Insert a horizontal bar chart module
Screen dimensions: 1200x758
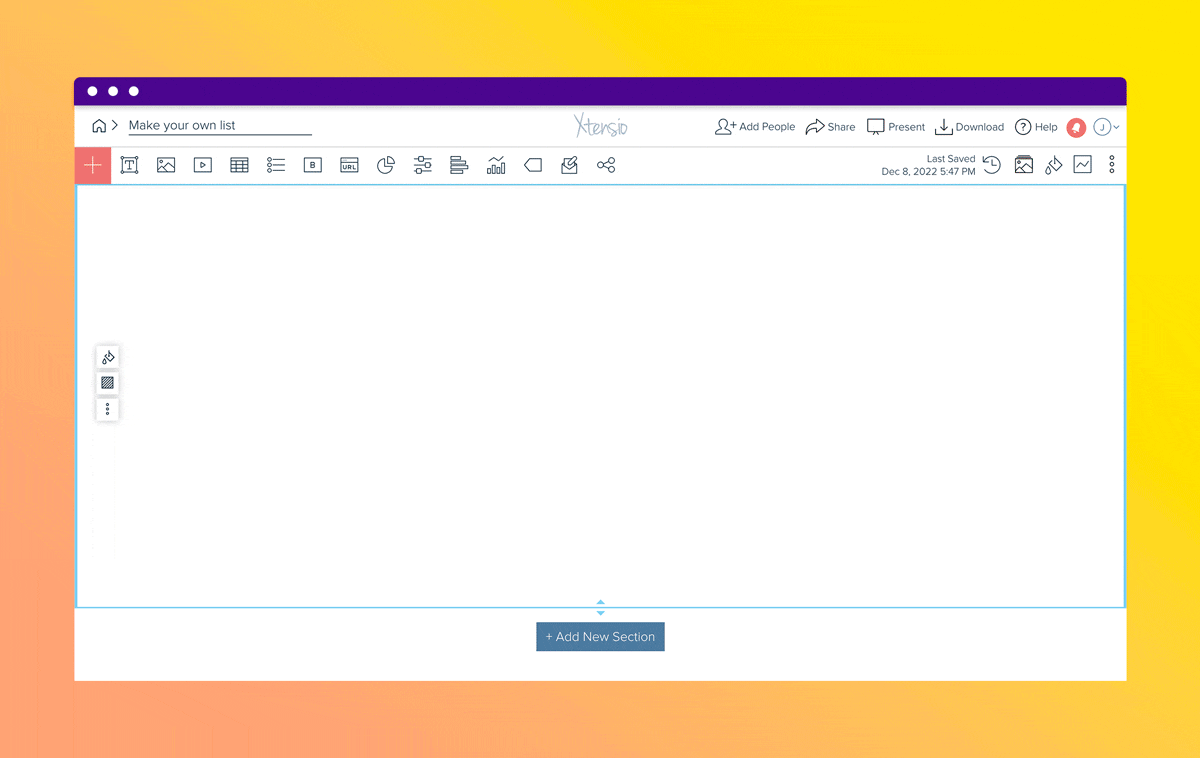(459, 166)
